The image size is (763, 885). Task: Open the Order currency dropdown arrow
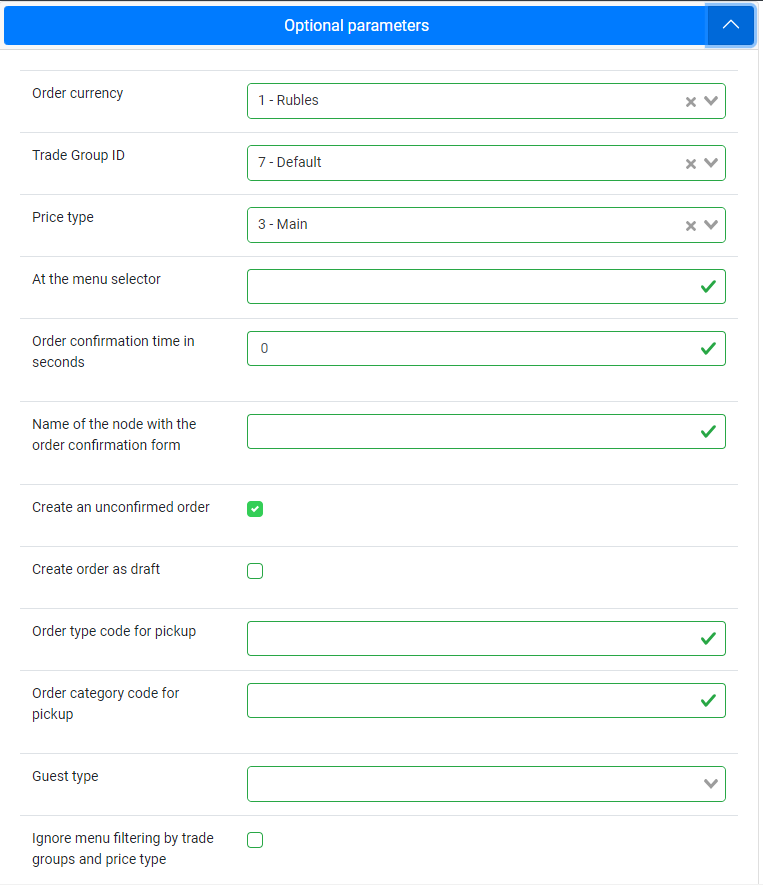pyautogui.click(x=711, y=101)
